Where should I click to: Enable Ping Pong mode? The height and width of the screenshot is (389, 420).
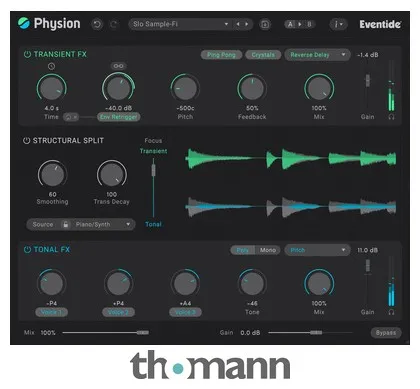[x=221, y=55]
